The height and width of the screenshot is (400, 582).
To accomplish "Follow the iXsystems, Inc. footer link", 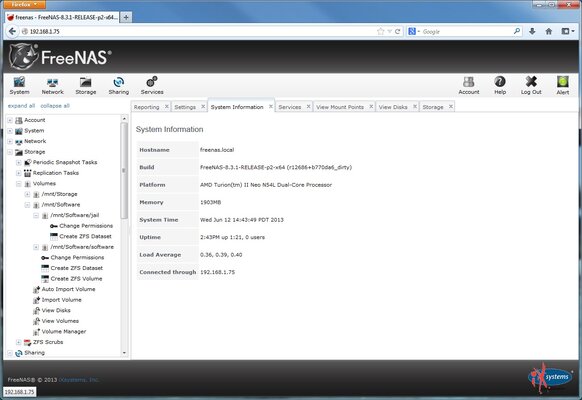I will click(79, 380).
